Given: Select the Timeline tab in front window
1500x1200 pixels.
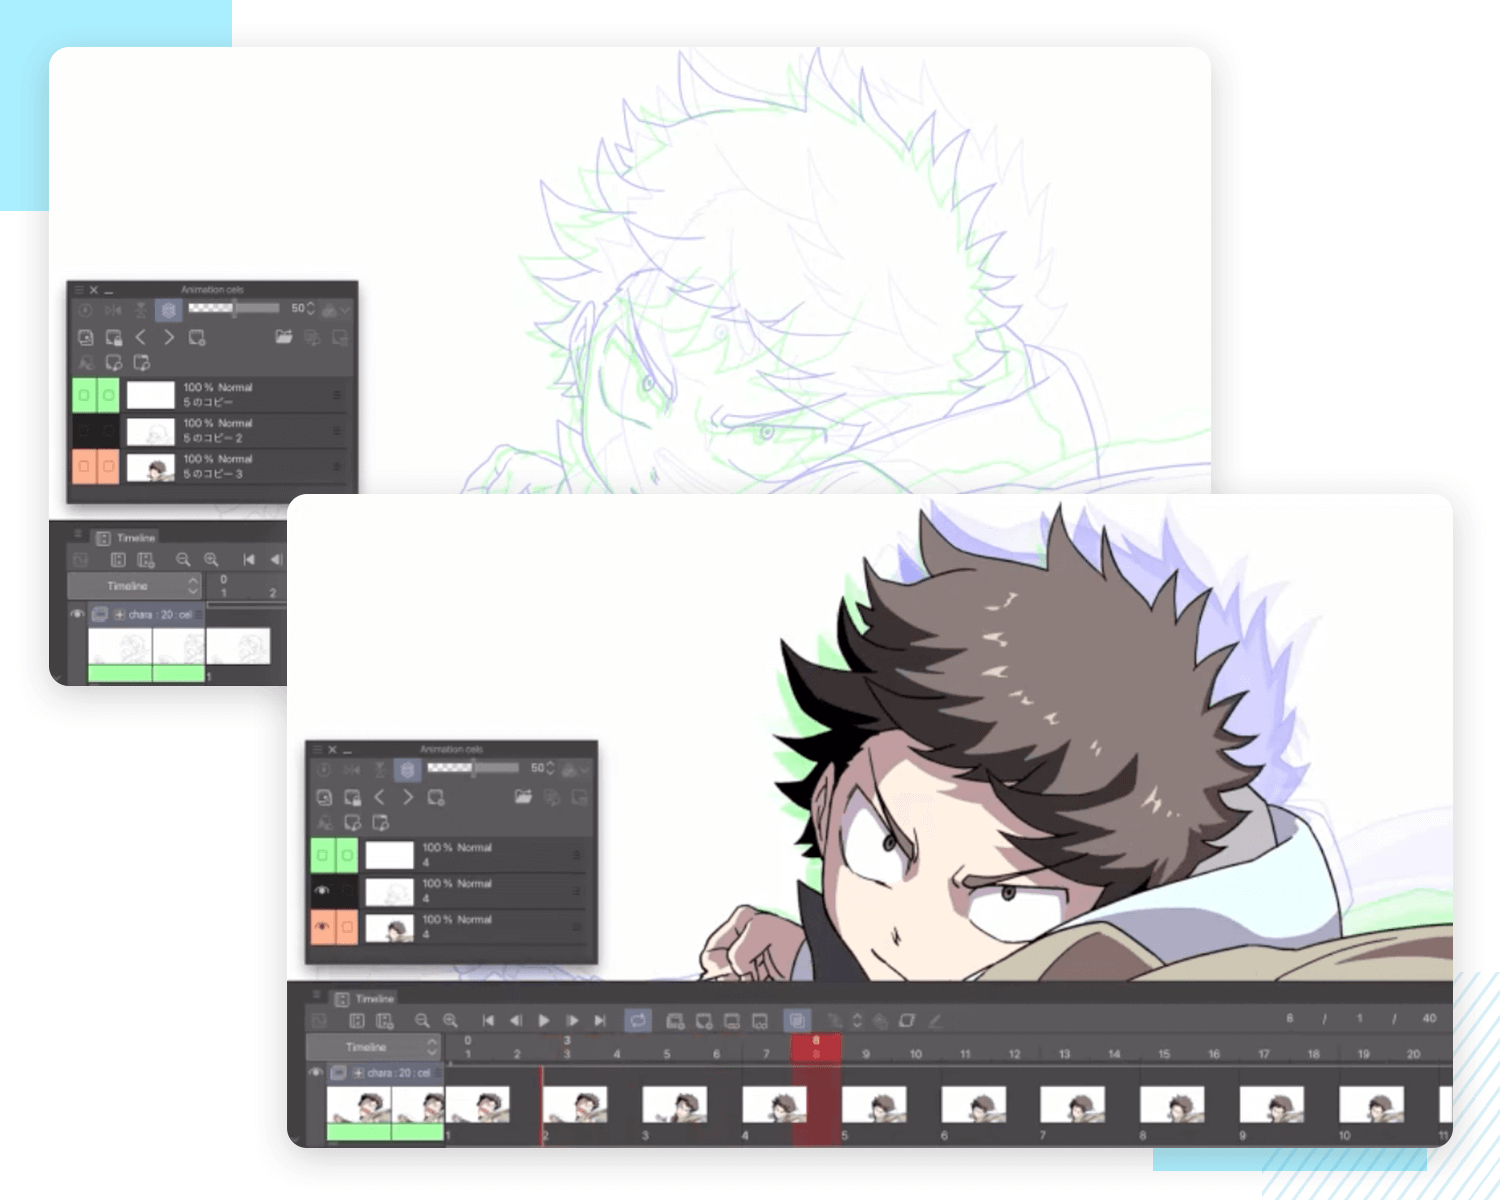Looking at the screenshot, I should pyautogui.click(x=365, y=999).
